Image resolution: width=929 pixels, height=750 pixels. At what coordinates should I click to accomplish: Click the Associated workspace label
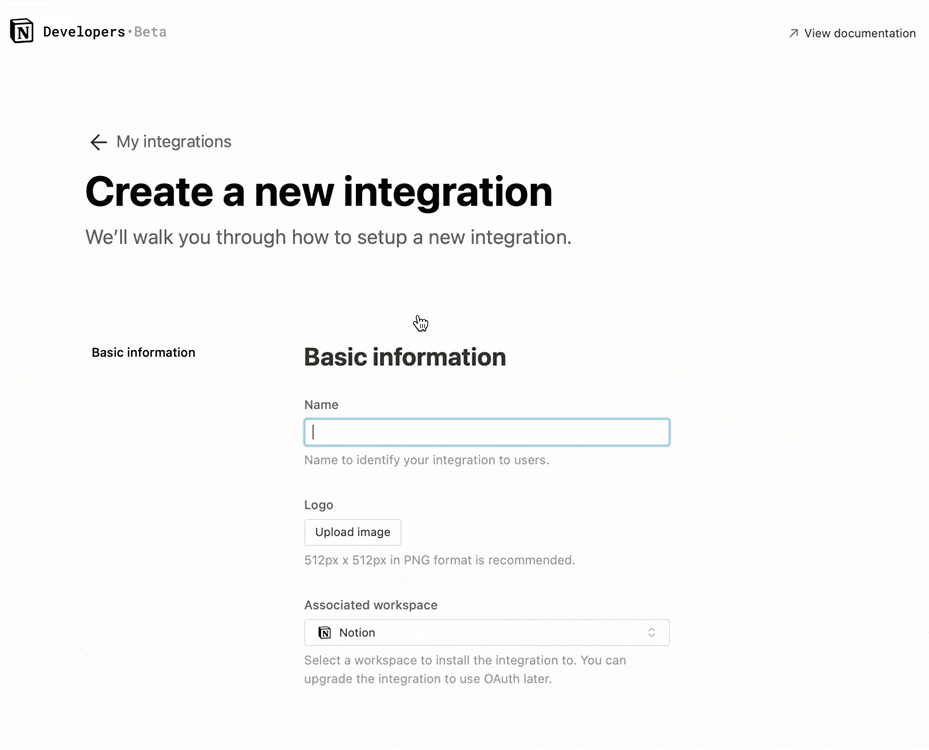(x=370, y=605)
